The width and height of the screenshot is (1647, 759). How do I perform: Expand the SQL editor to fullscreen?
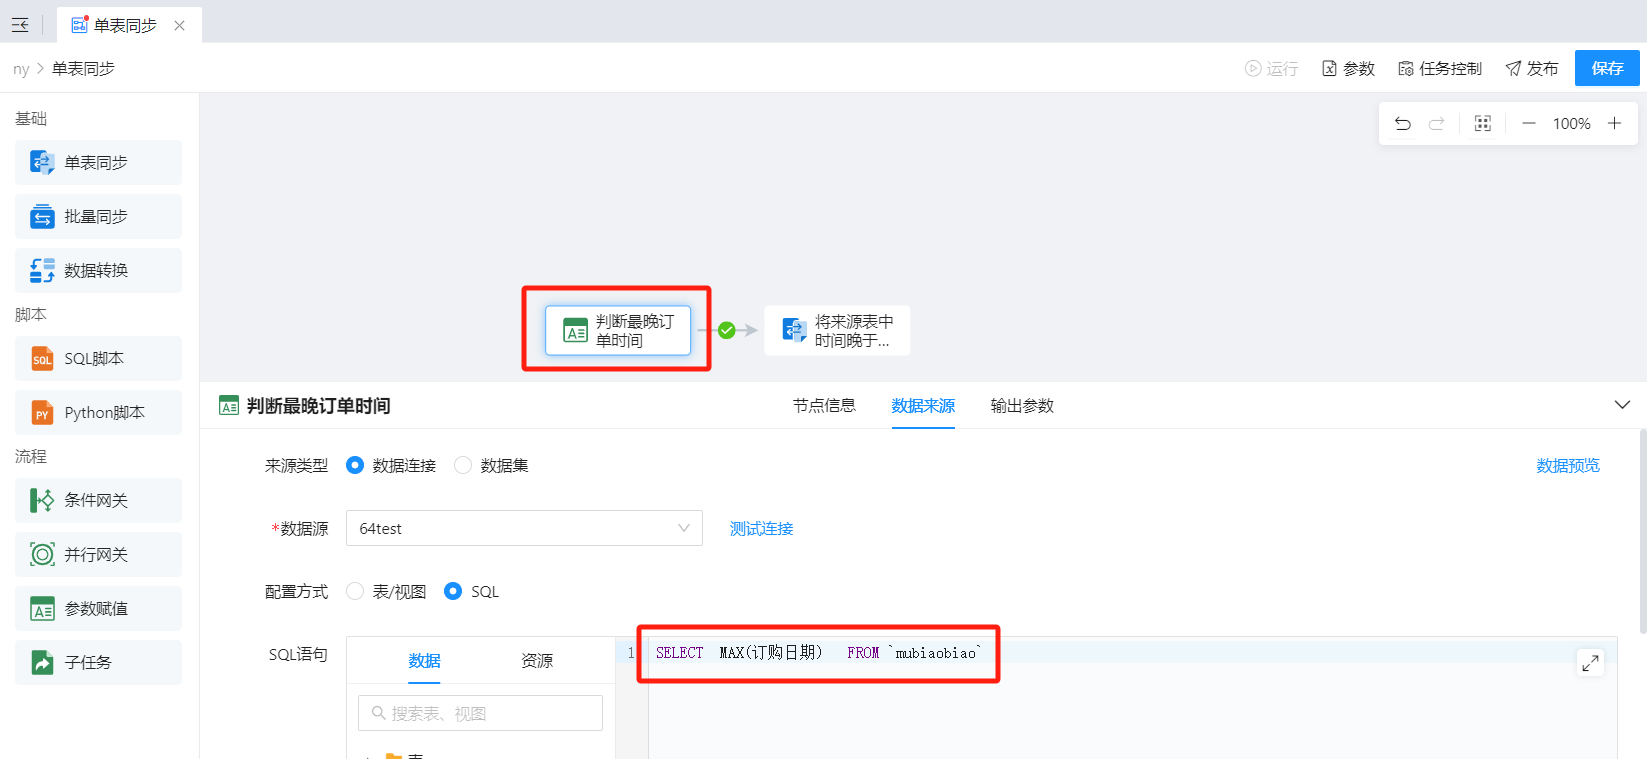[x=1590, y=662]
